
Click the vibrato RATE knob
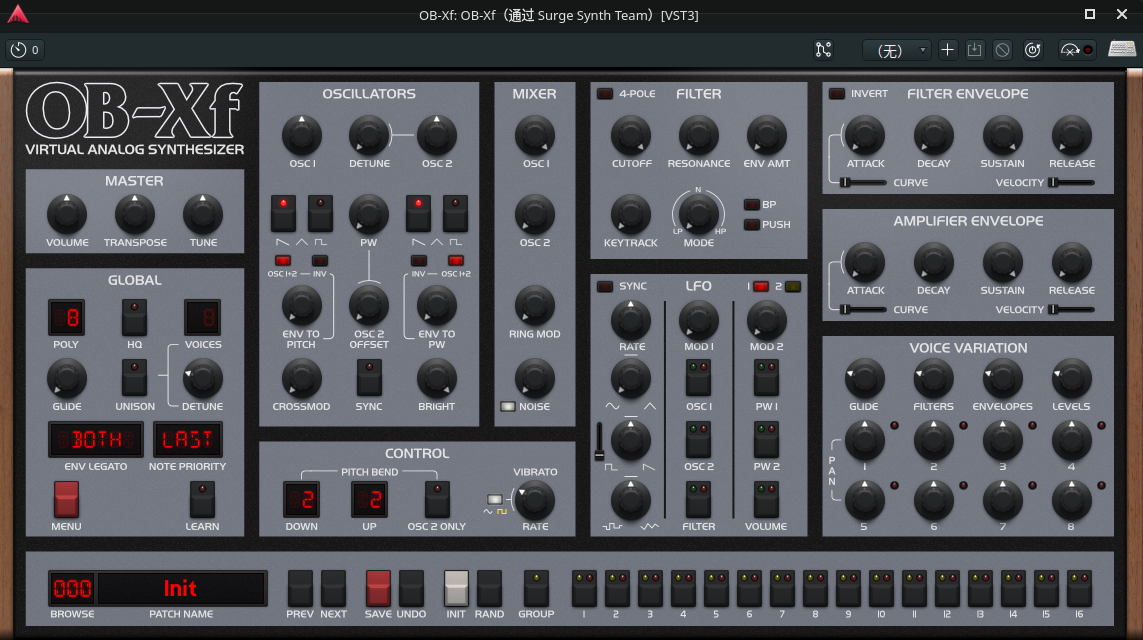tap(534, 501)
